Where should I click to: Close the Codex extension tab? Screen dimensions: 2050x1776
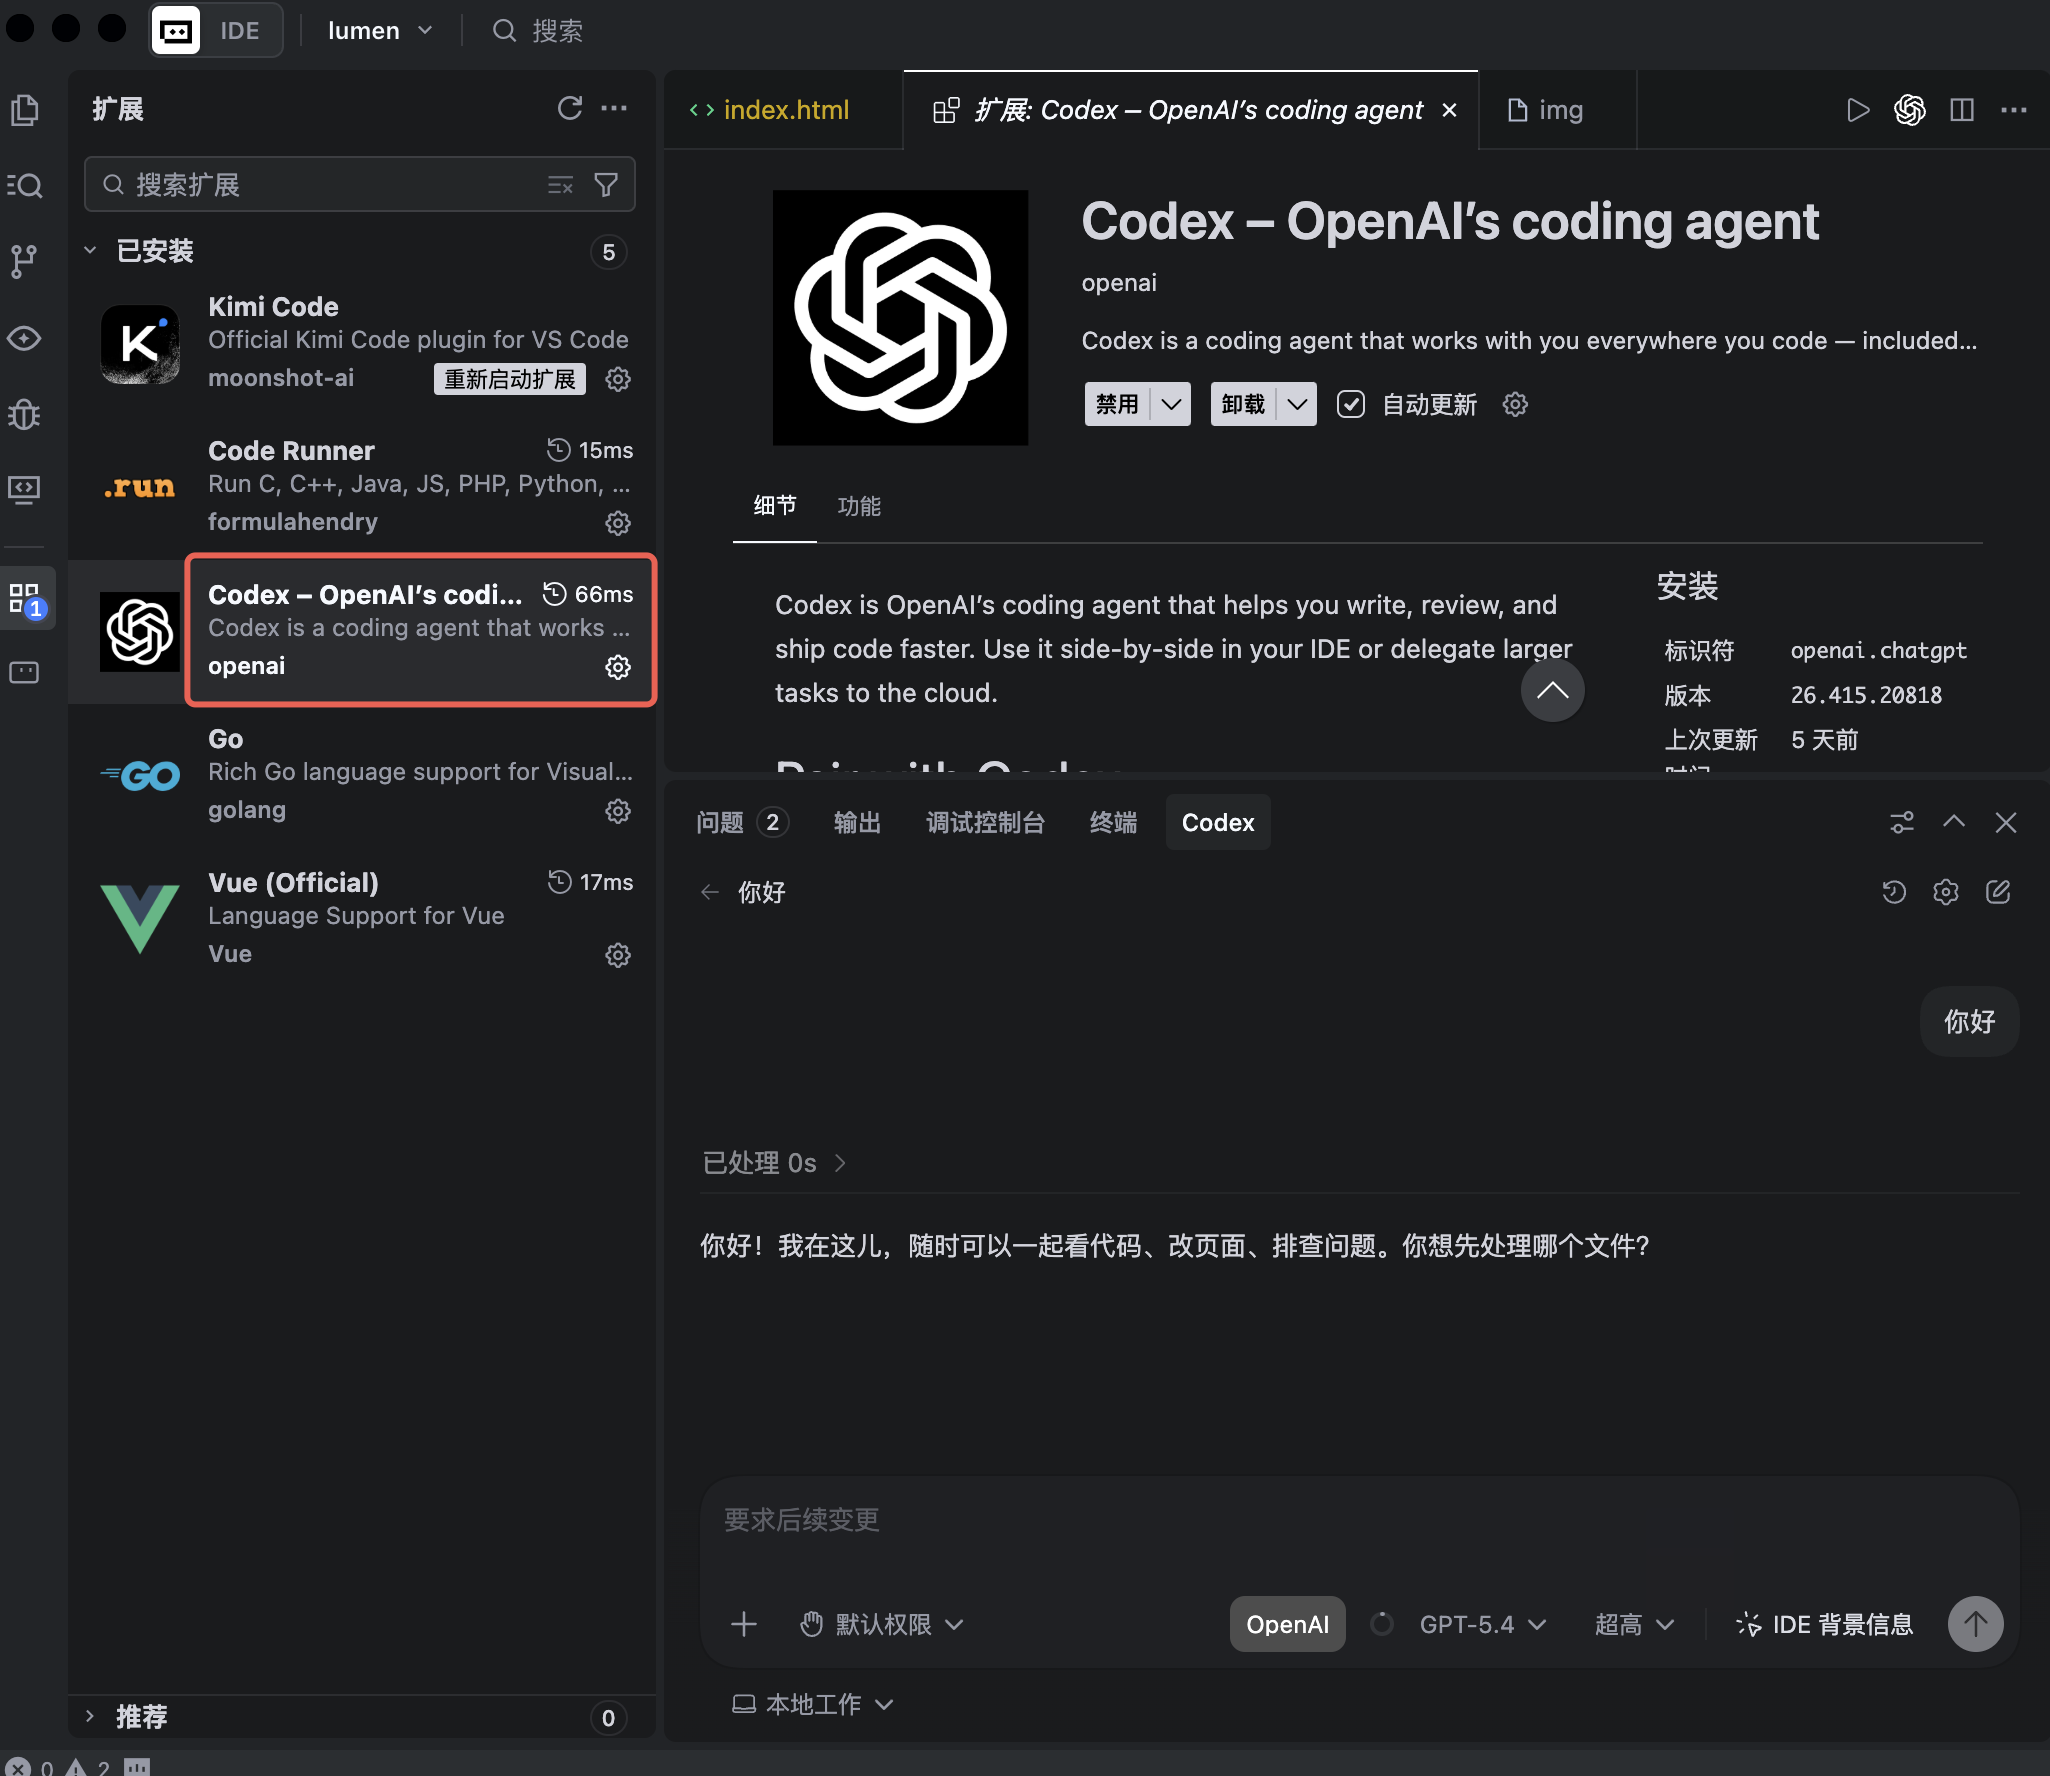[x=1449, y=110]
